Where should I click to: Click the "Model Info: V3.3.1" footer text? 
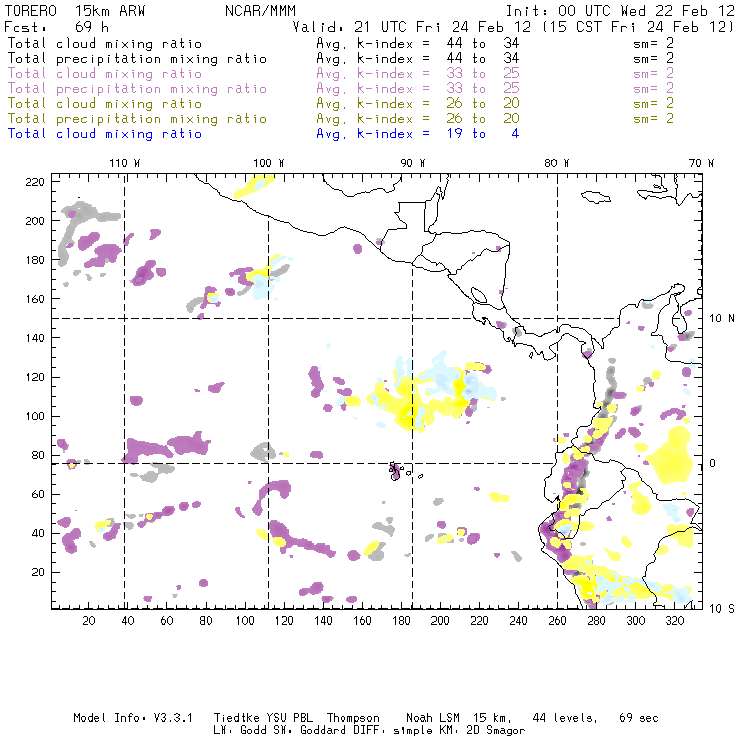pyautogui.click(x=133, y=718)
